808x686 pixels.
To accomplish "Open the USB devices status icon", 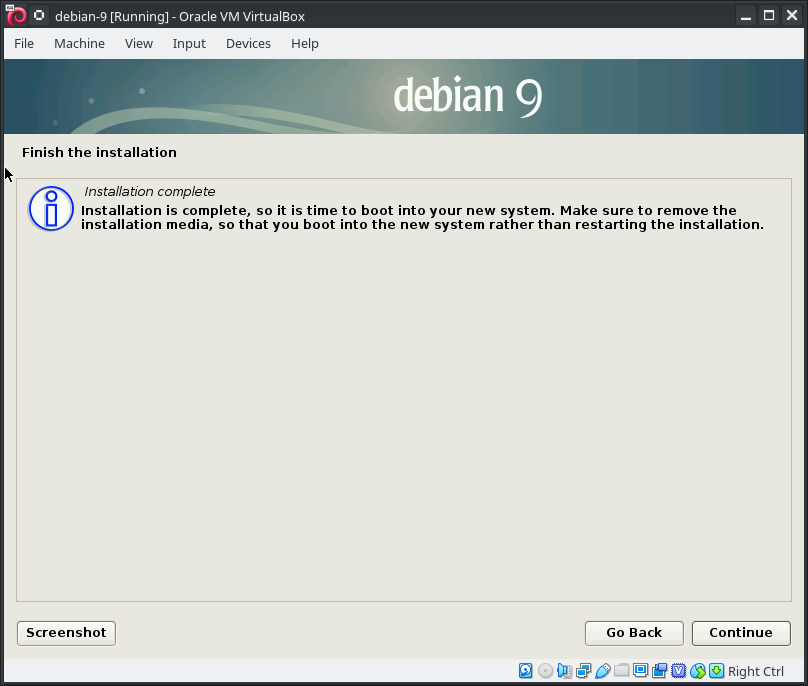I will (x=602, y=671).
